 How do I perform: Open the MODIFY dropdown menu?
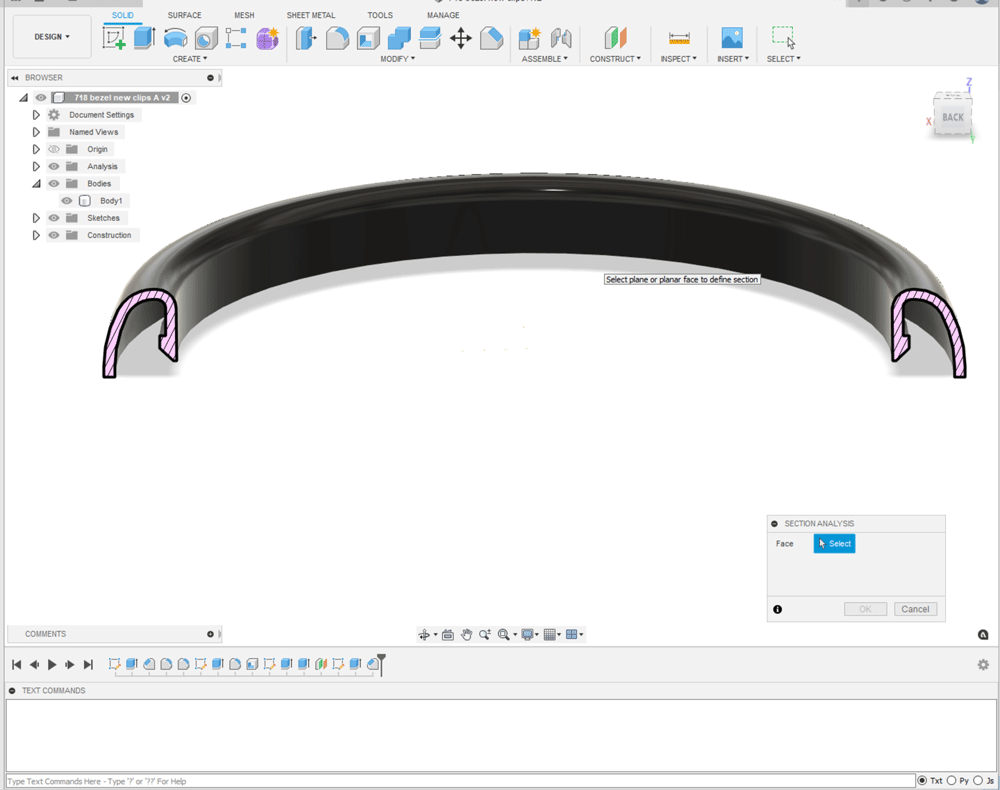click(x=397, y=59)
